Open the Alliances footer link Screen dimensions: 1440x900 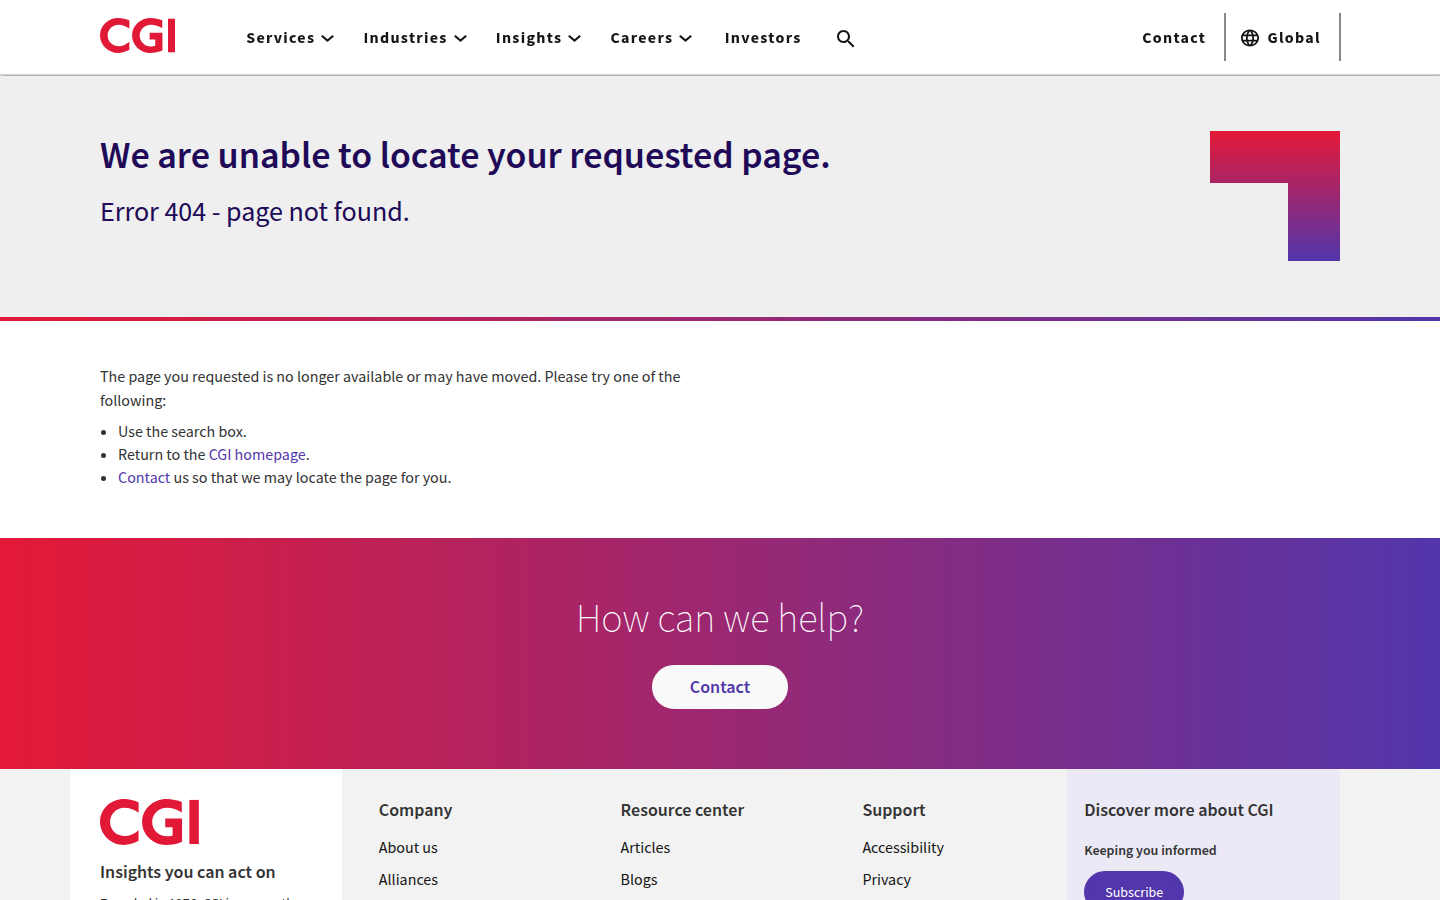point(408,880)
